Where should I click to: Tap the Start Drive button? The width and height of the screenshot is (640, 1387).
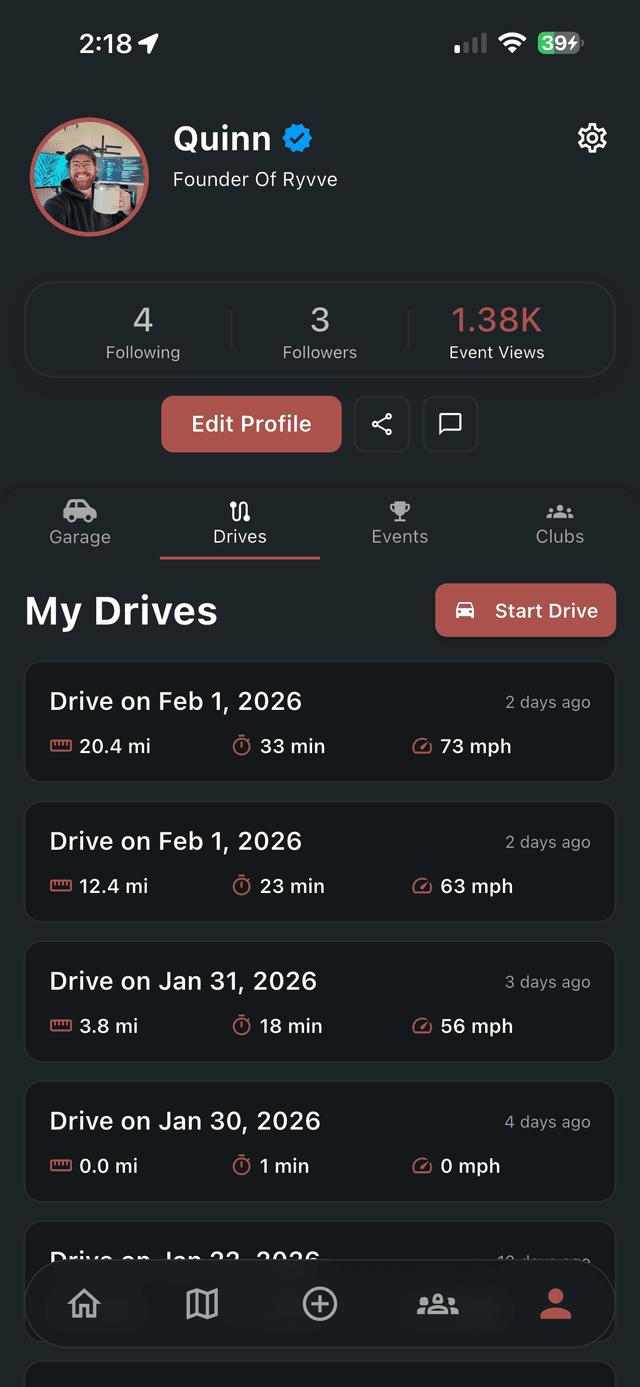click(525, 610)
